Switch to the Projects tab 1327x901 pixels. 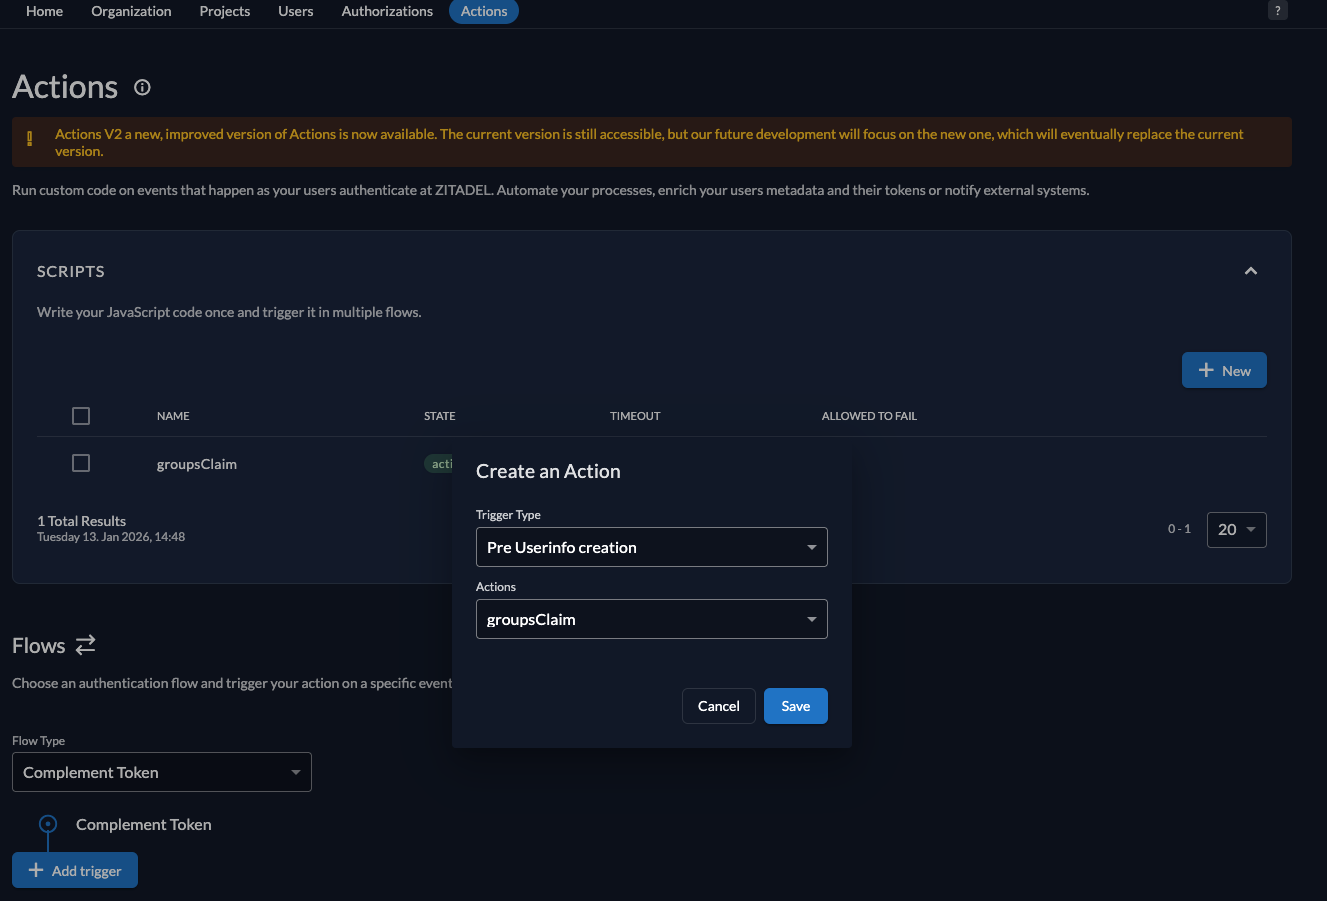pyautogui.click(x=225, y=11)
